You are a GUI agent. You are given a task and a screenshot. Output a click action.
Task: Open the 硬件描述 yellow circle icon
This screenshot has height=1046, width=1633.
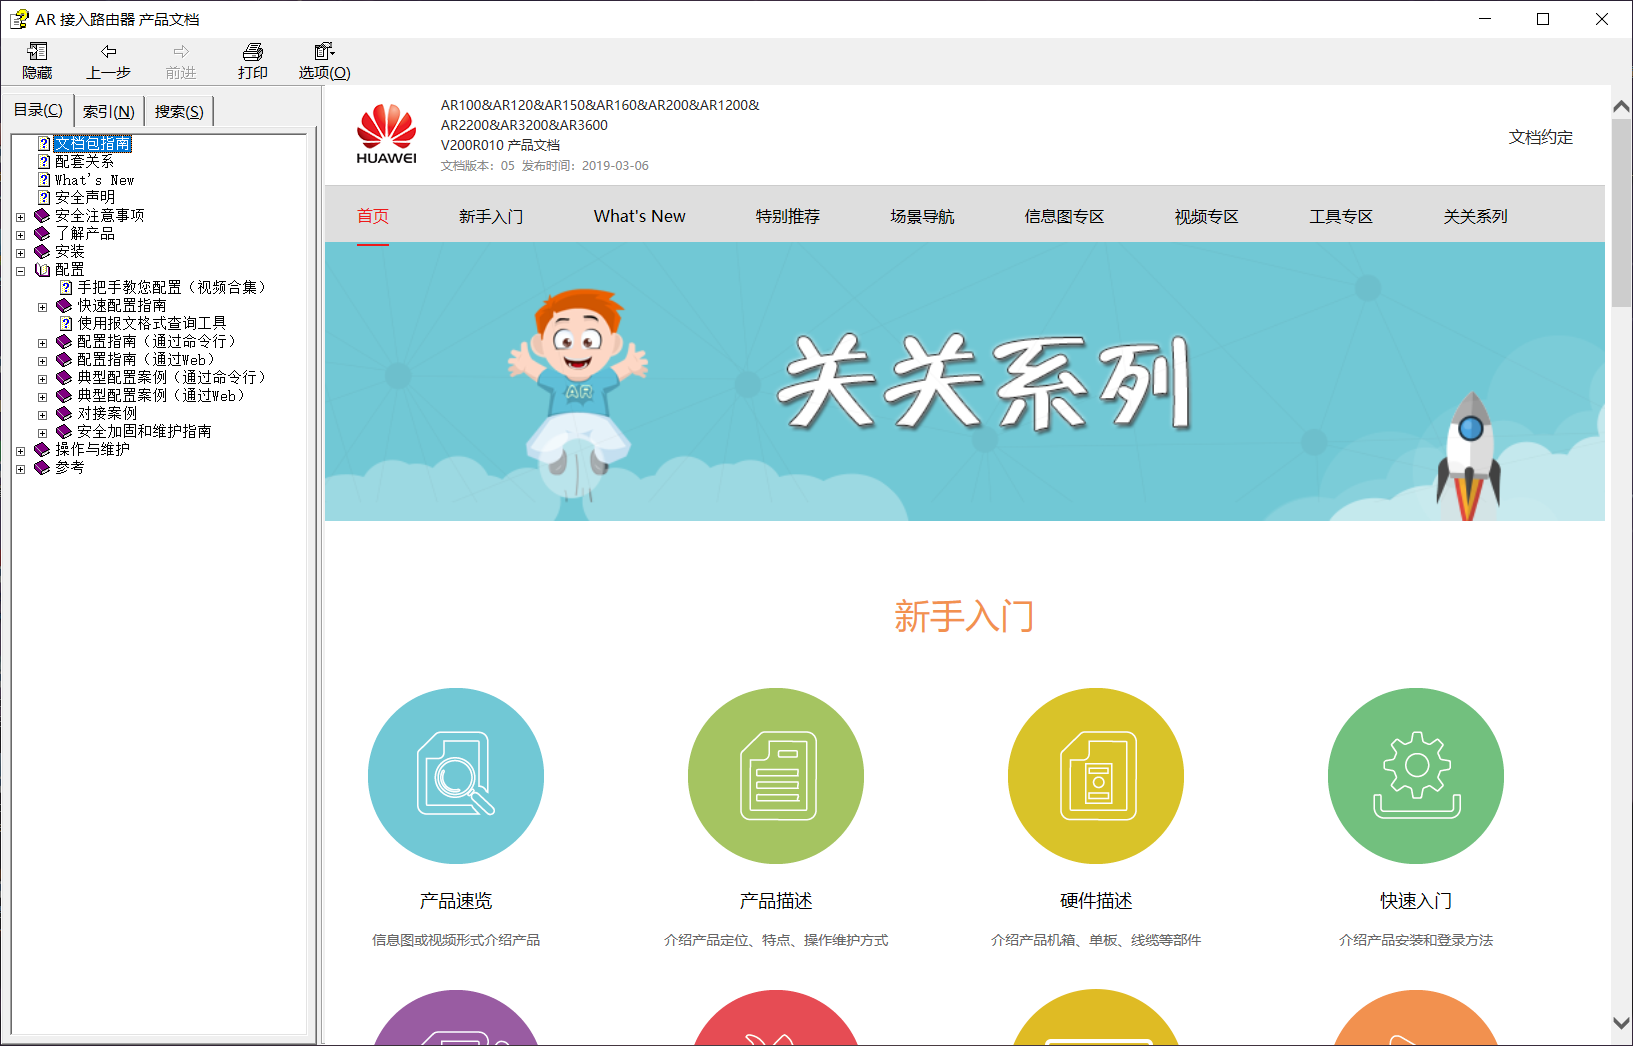[1096, 776]
